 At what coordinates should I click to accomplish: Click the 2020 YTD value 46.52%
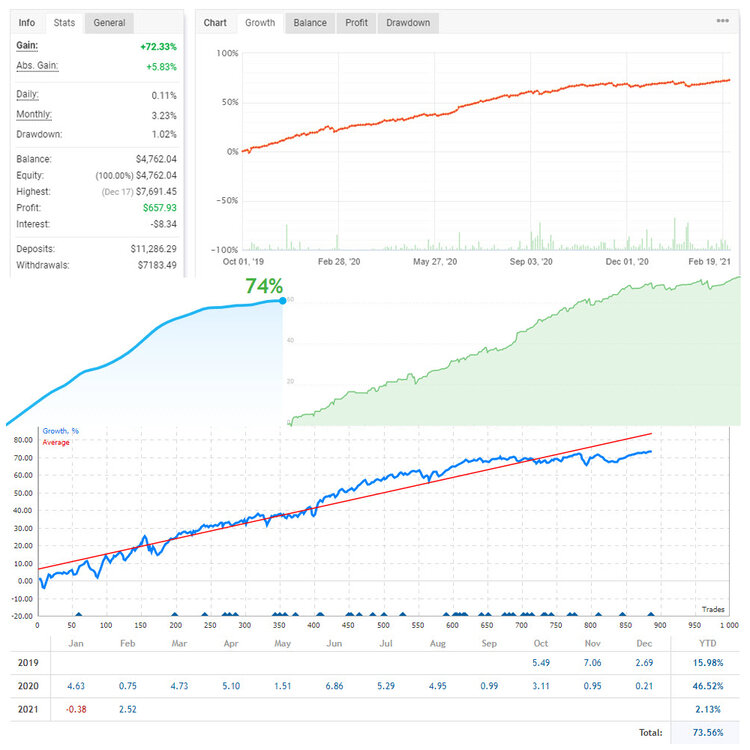(x=708, y=686)
